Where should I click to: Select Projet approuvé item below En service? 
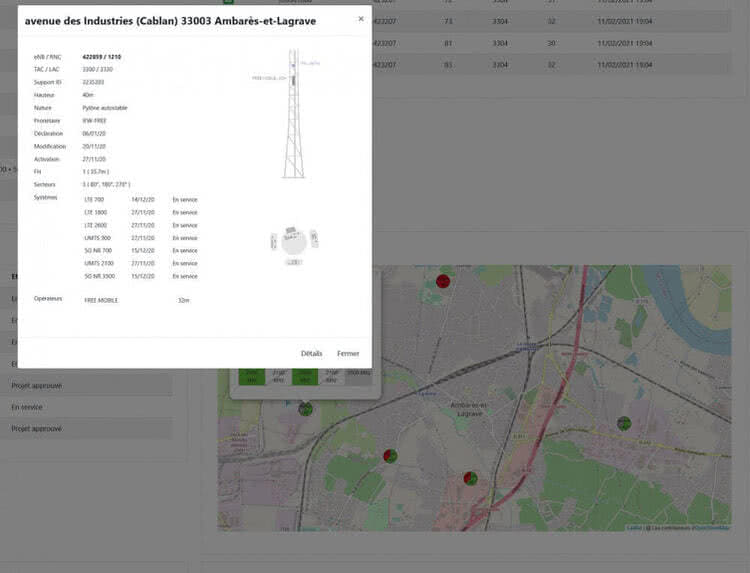point(37,428)
